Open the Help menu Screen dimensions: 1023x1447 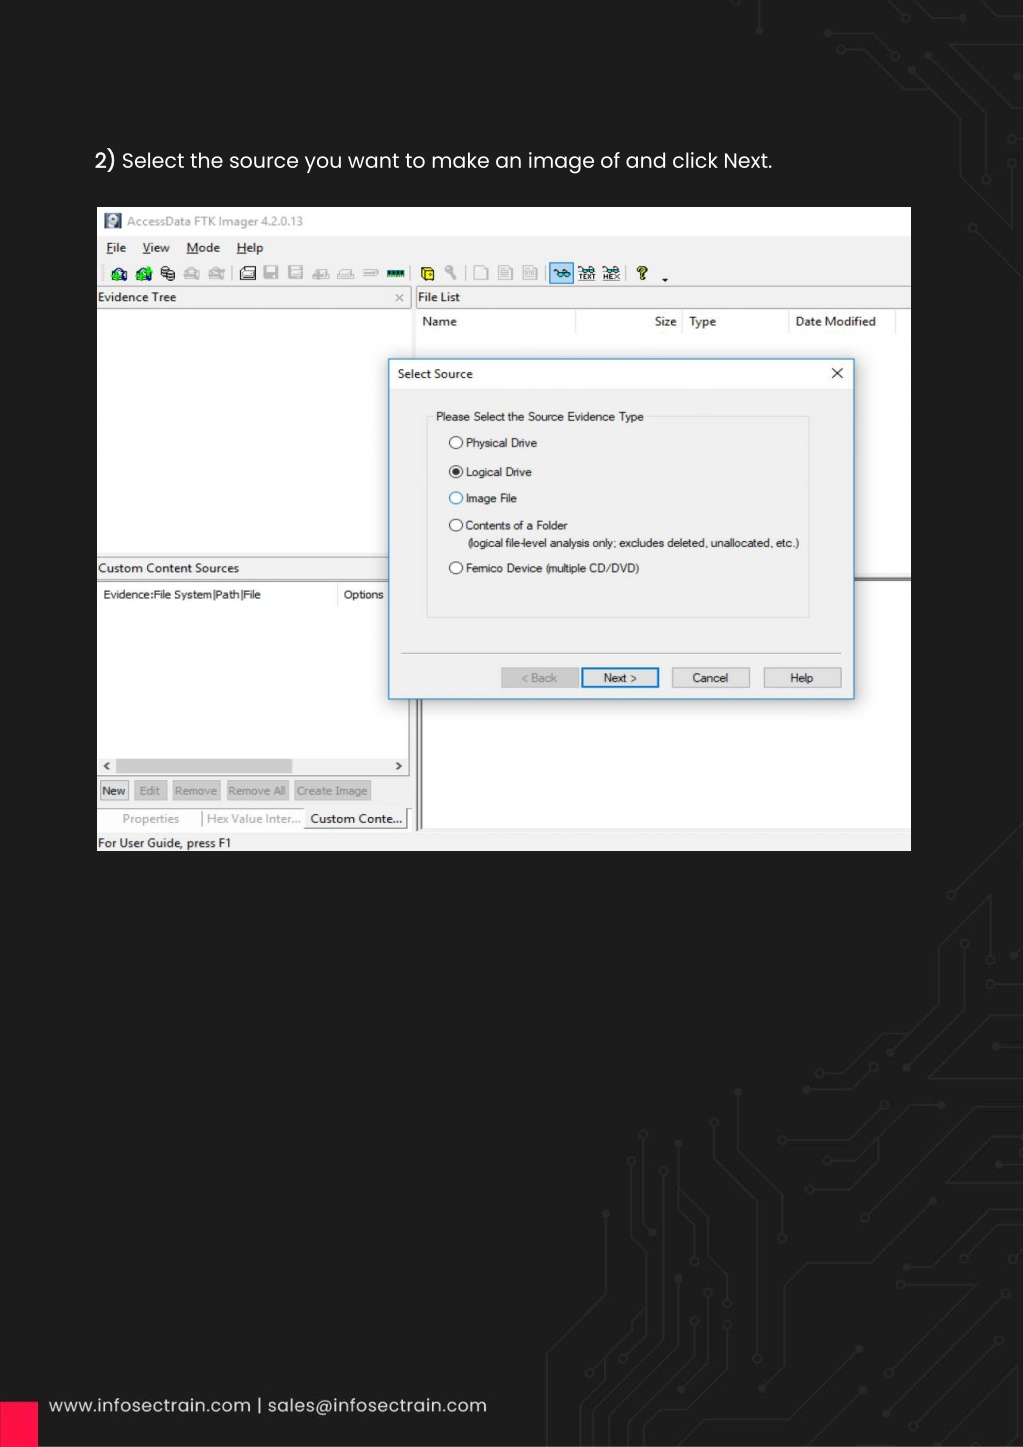[x=250, y=248]
